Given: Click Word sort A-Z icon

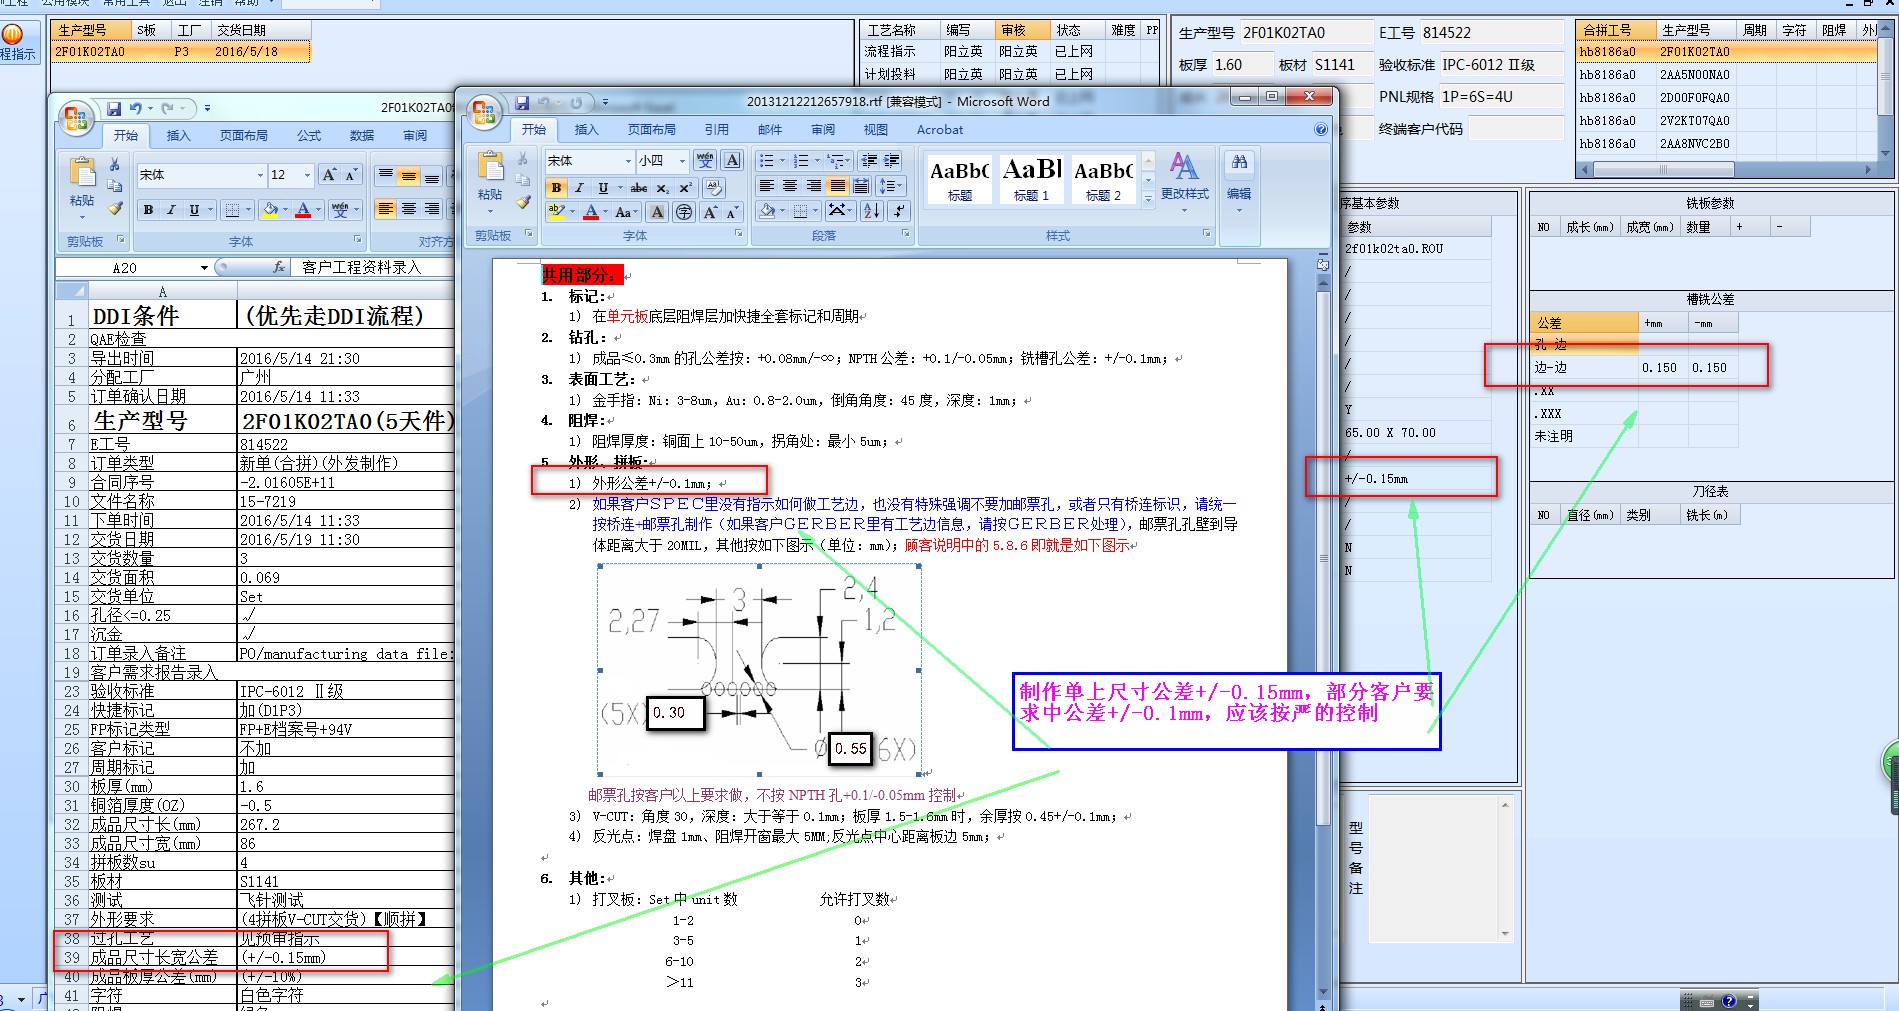Looking at the screenshot, I should 871,211.
